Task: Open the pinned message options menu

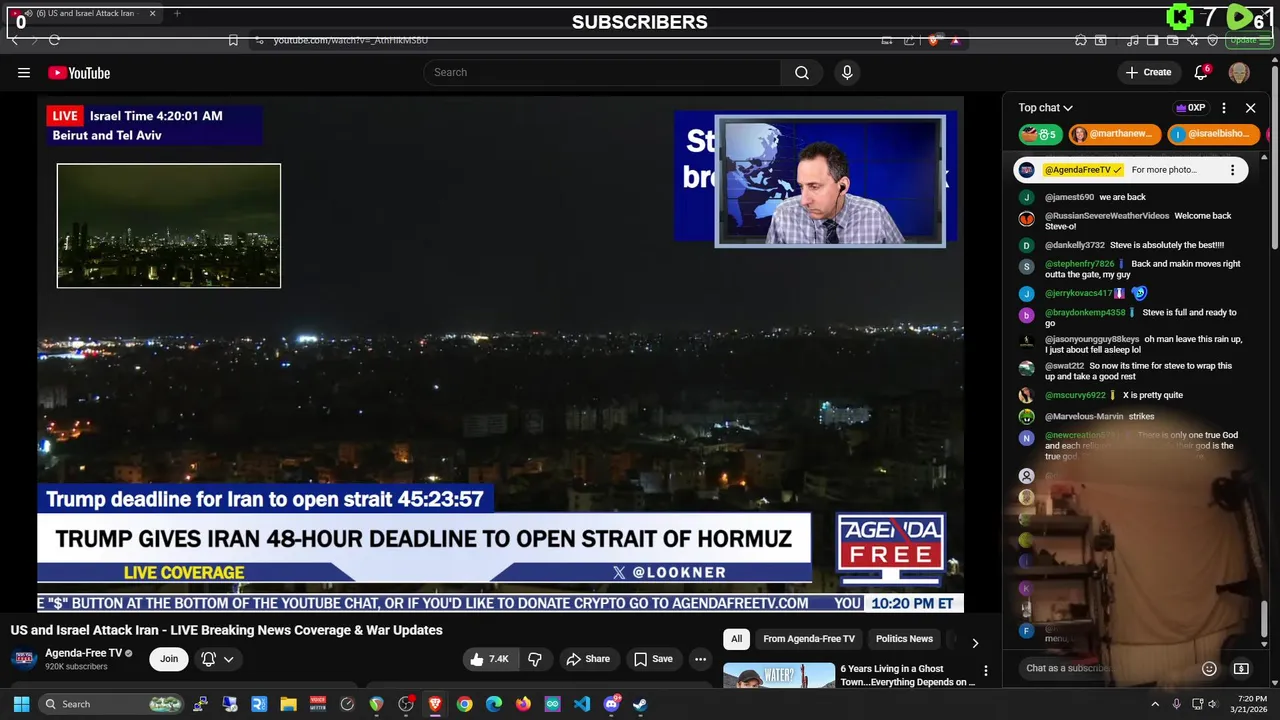Action: pos(1232,170)
